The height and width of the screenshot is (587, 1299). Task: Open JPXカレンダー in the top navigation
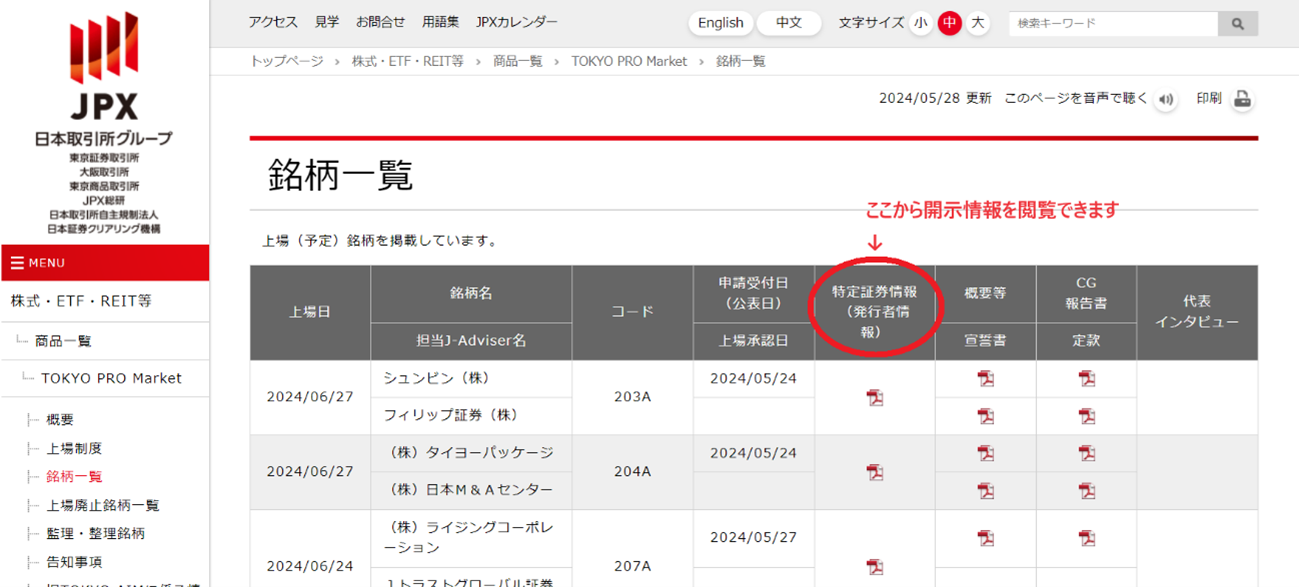click(517, 22)
